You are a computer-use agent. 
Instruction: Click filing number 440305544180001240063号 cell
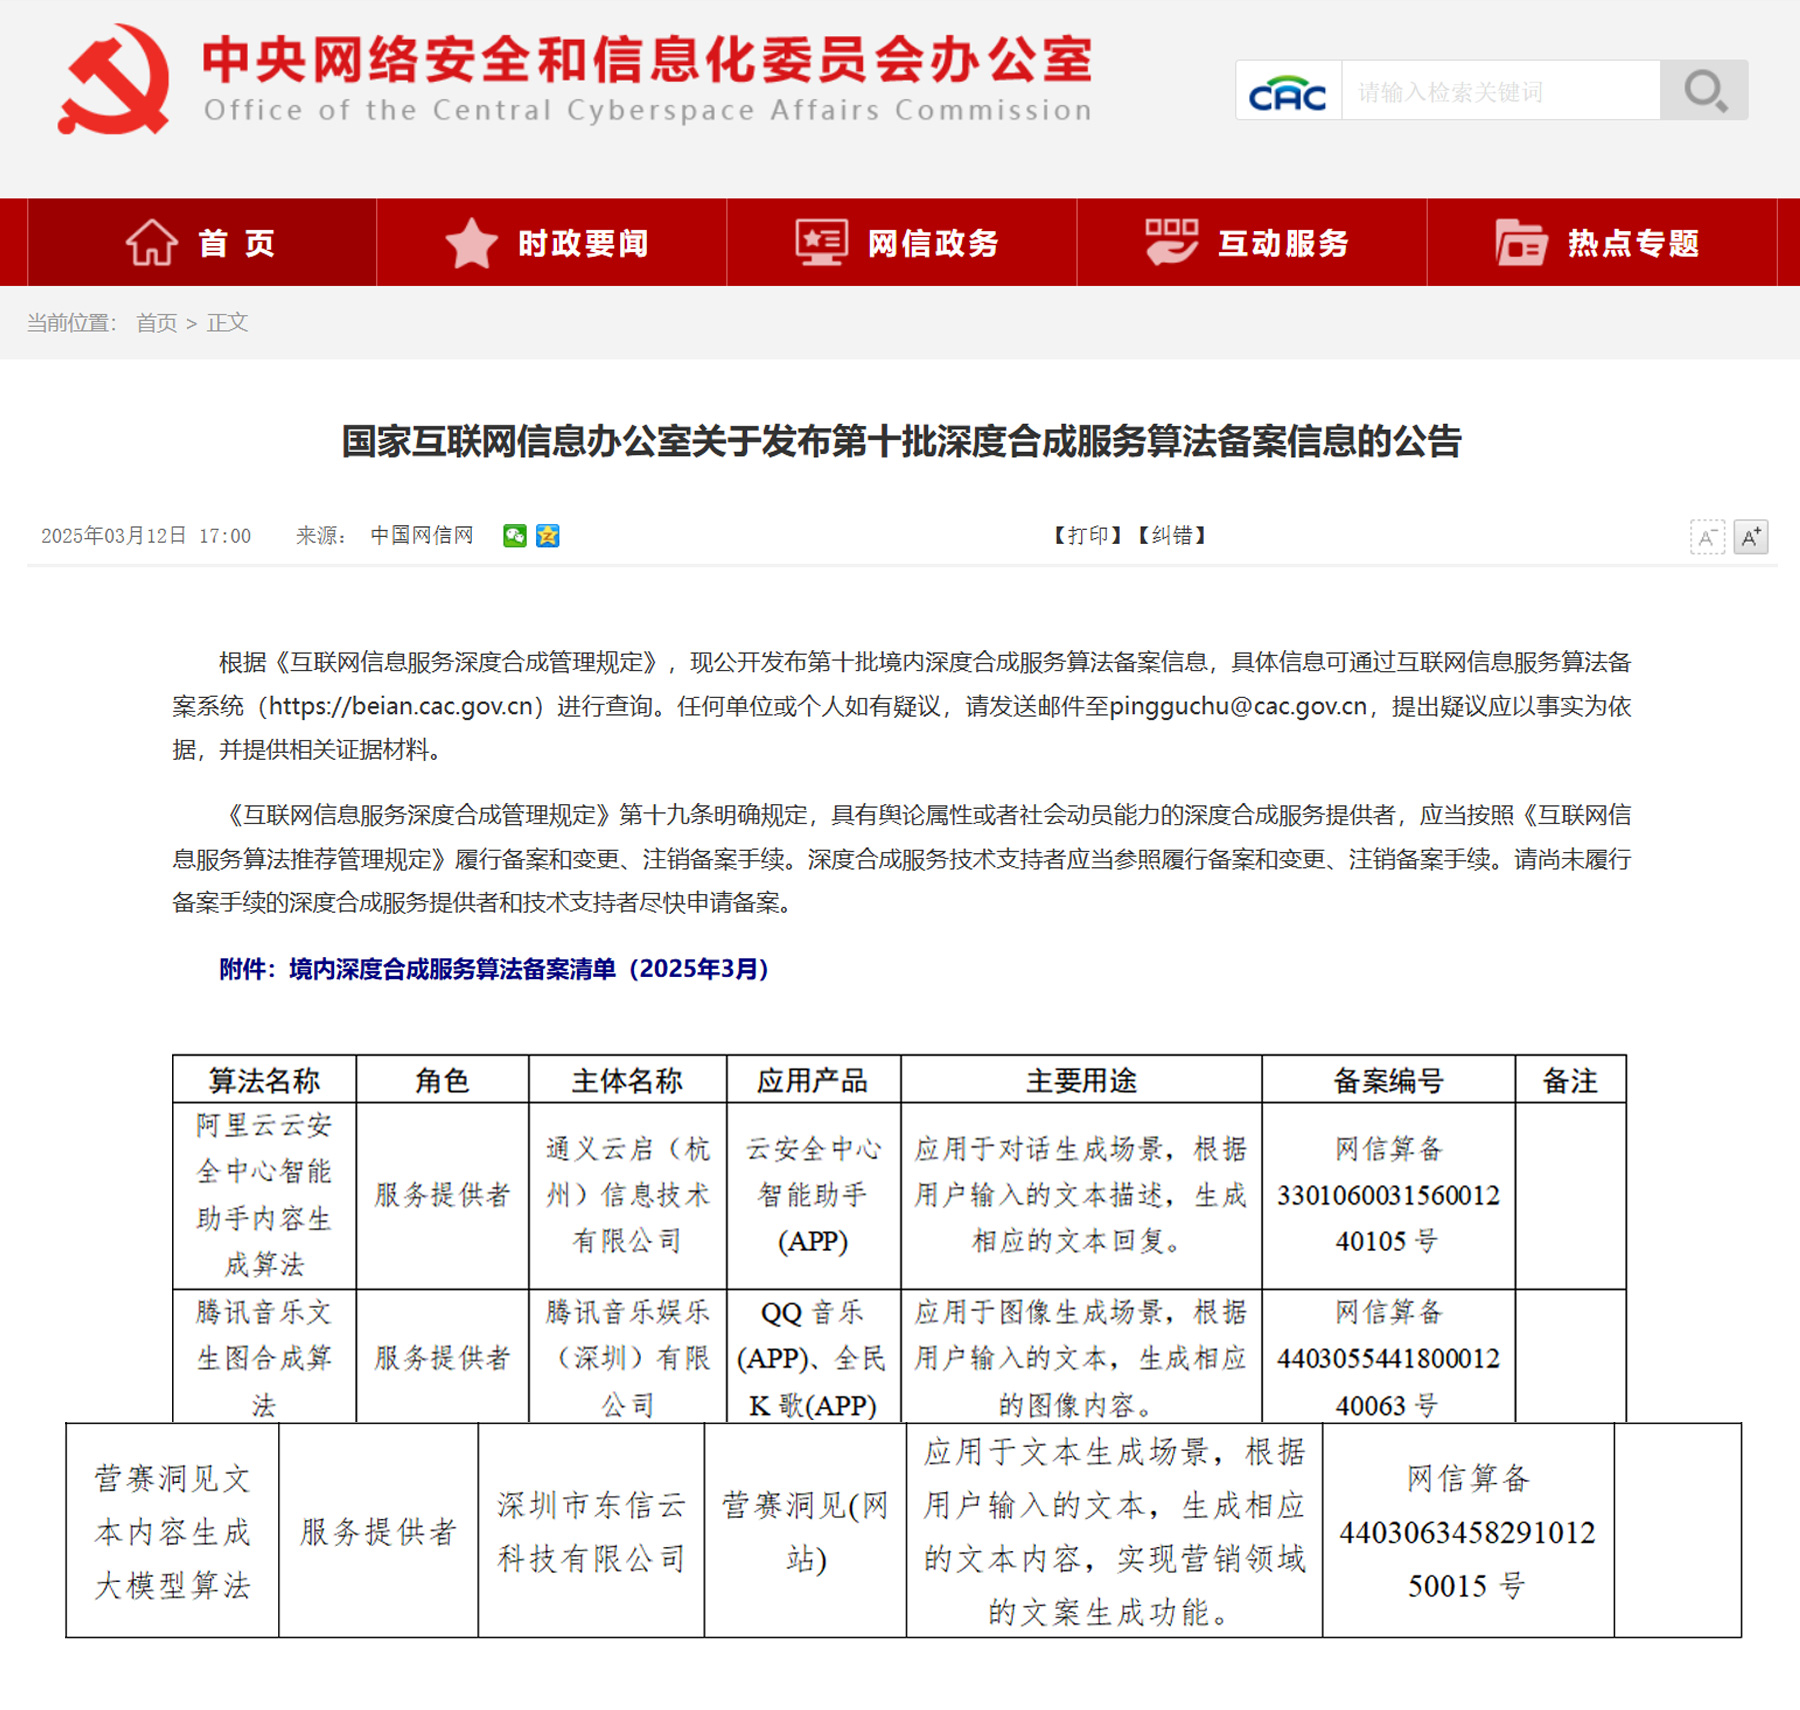pos(1388,1356)
